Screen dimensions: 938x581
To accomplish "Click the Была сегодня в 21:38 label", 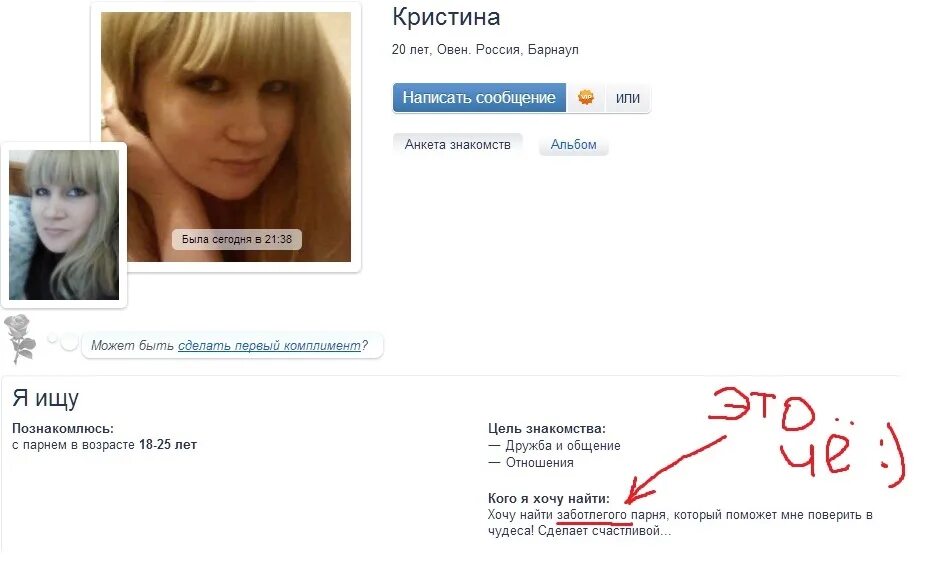I will [237, 239].
